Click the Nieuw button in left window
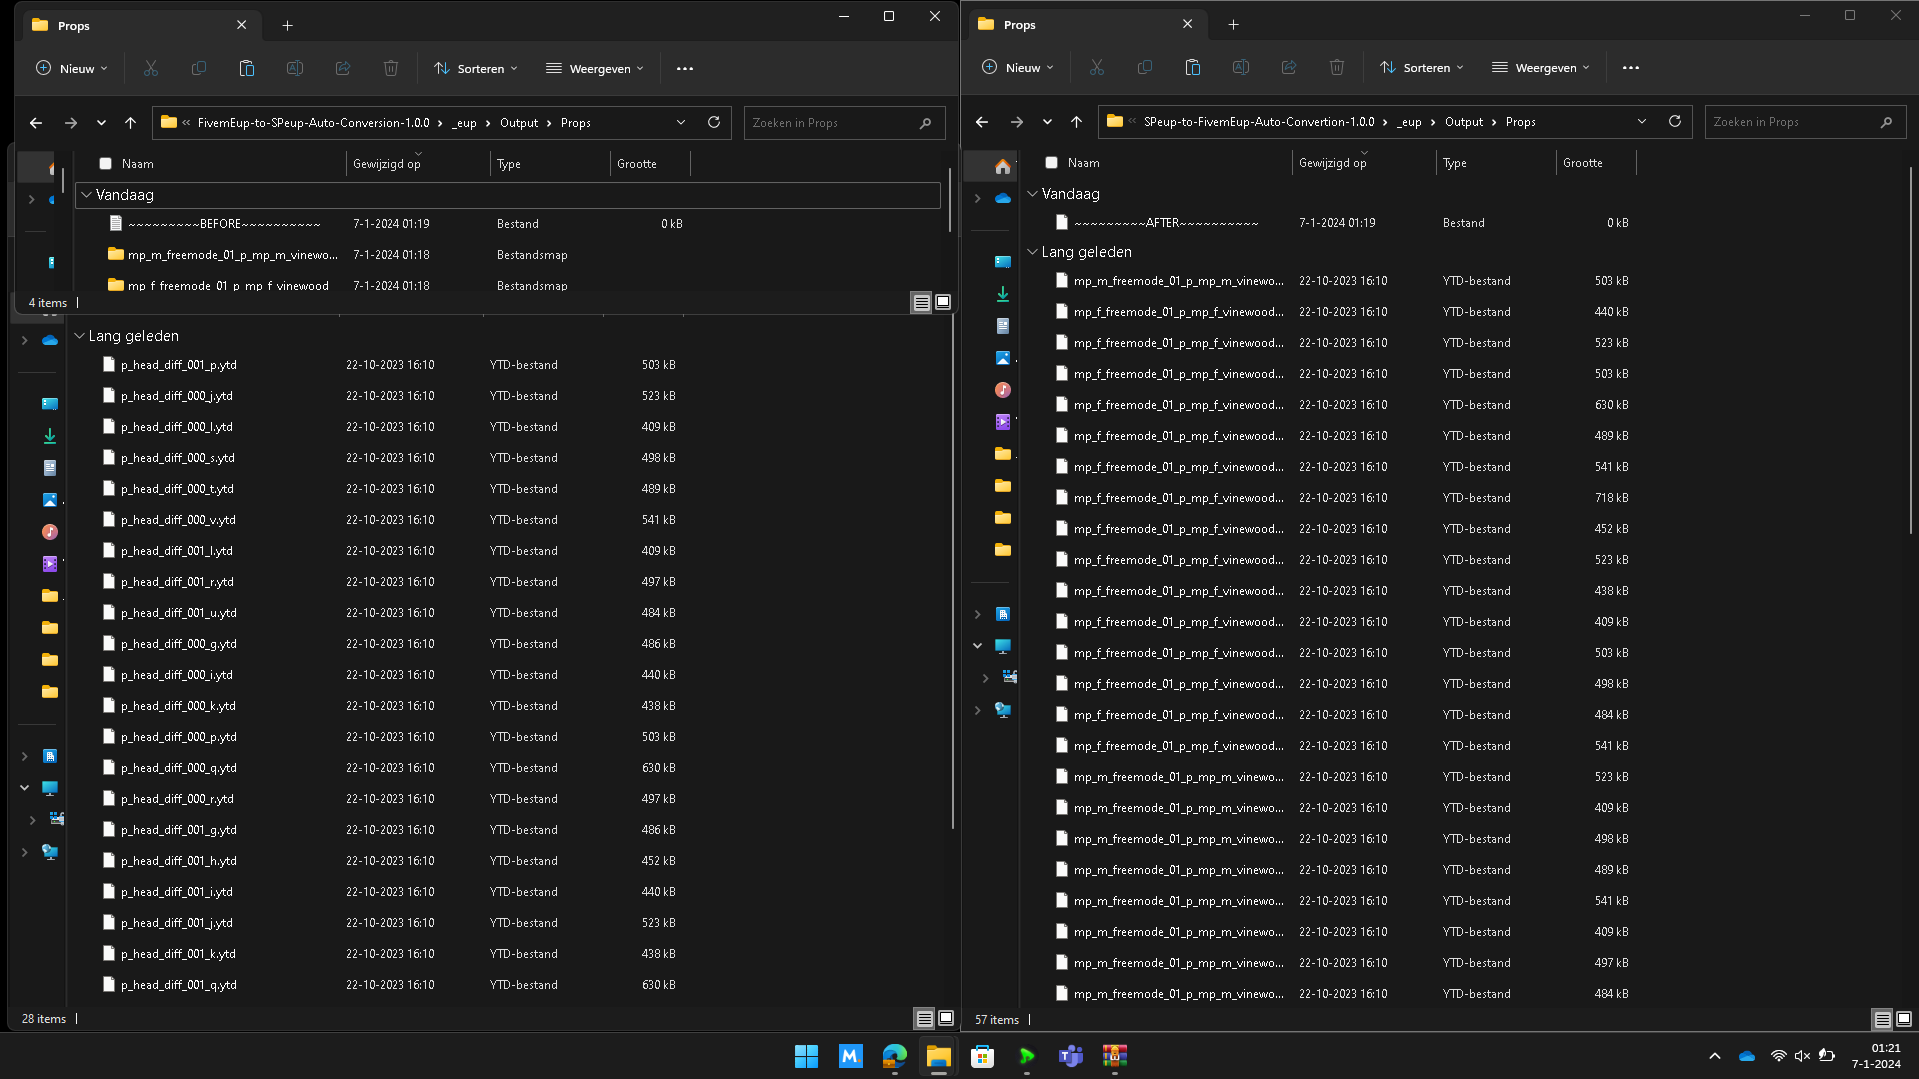The image size is (1919, 1079). pos(72,68)
